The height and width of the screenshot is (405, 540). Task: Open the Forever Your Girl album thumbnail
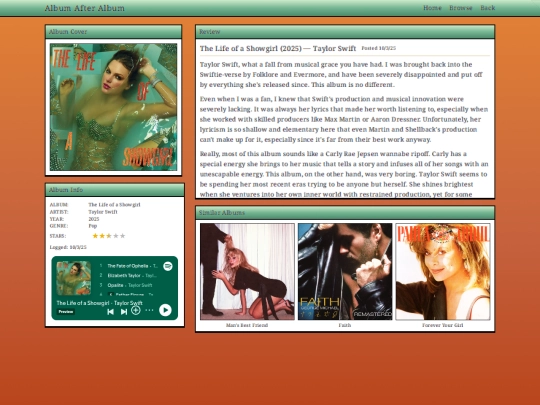tap(443, 272)
